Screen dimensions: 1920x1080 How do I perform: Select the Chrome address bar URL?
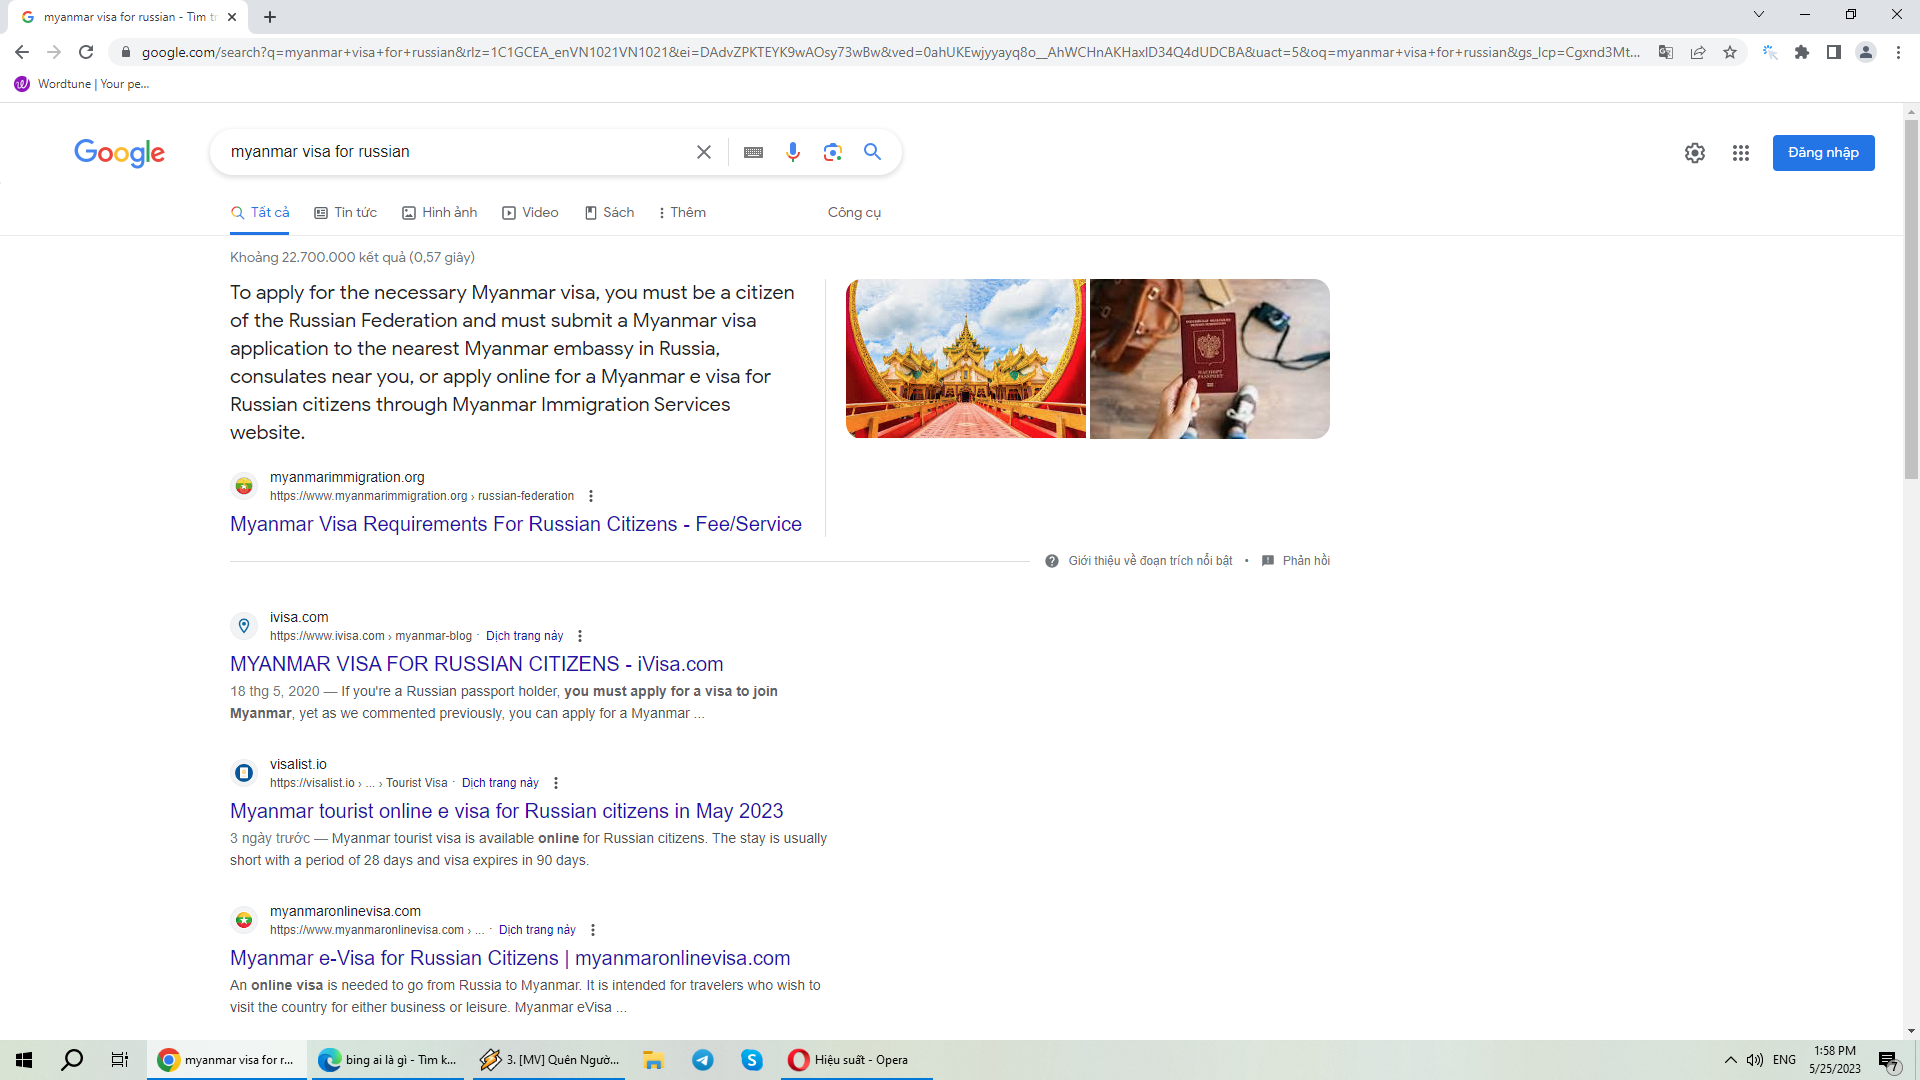tap(890, 52)
